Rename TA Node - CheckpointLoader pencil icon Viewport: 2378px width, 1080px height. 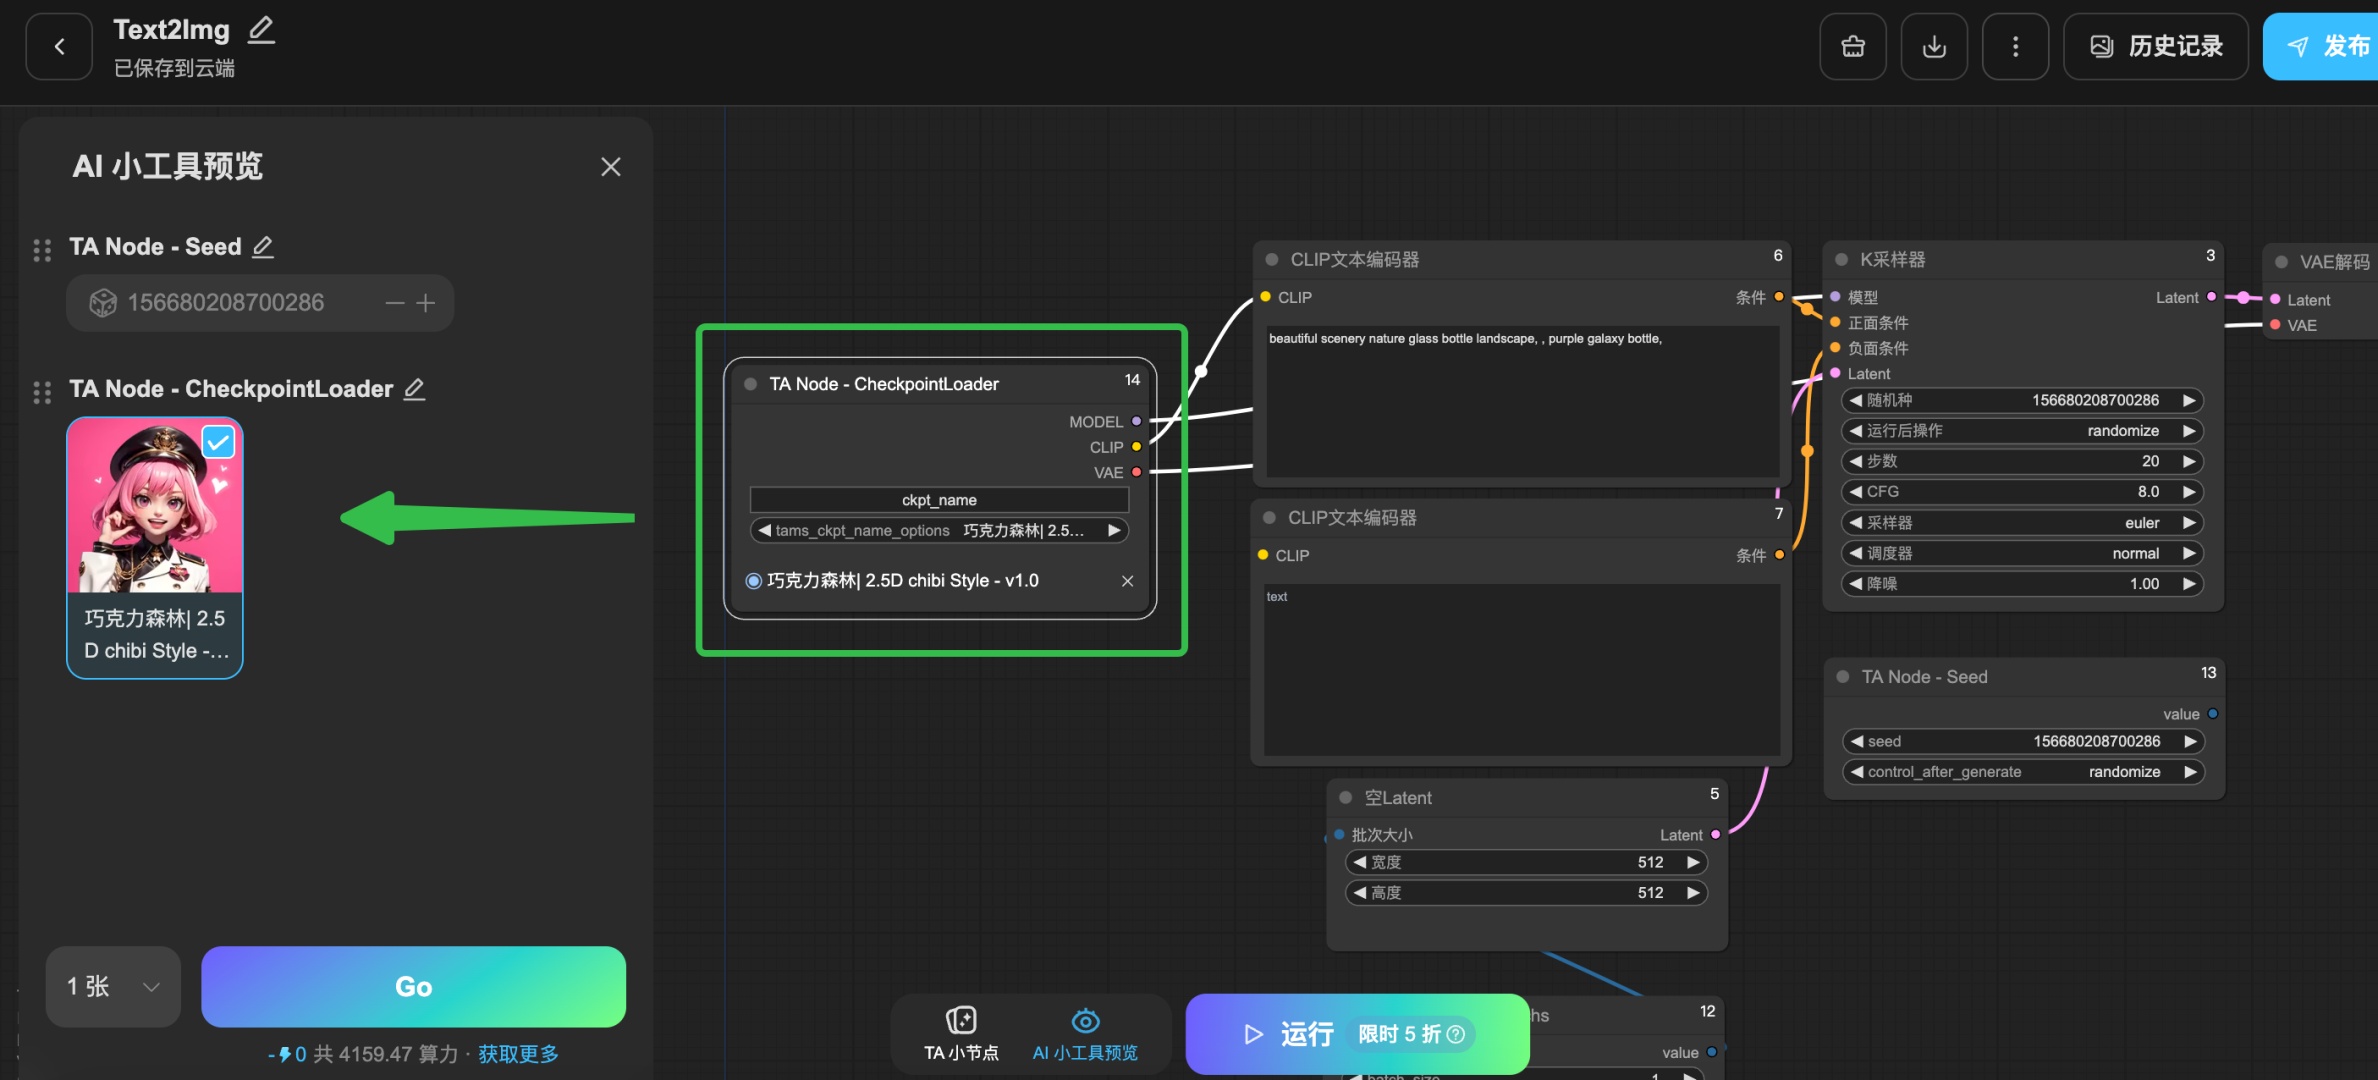[x=414, y=388]
